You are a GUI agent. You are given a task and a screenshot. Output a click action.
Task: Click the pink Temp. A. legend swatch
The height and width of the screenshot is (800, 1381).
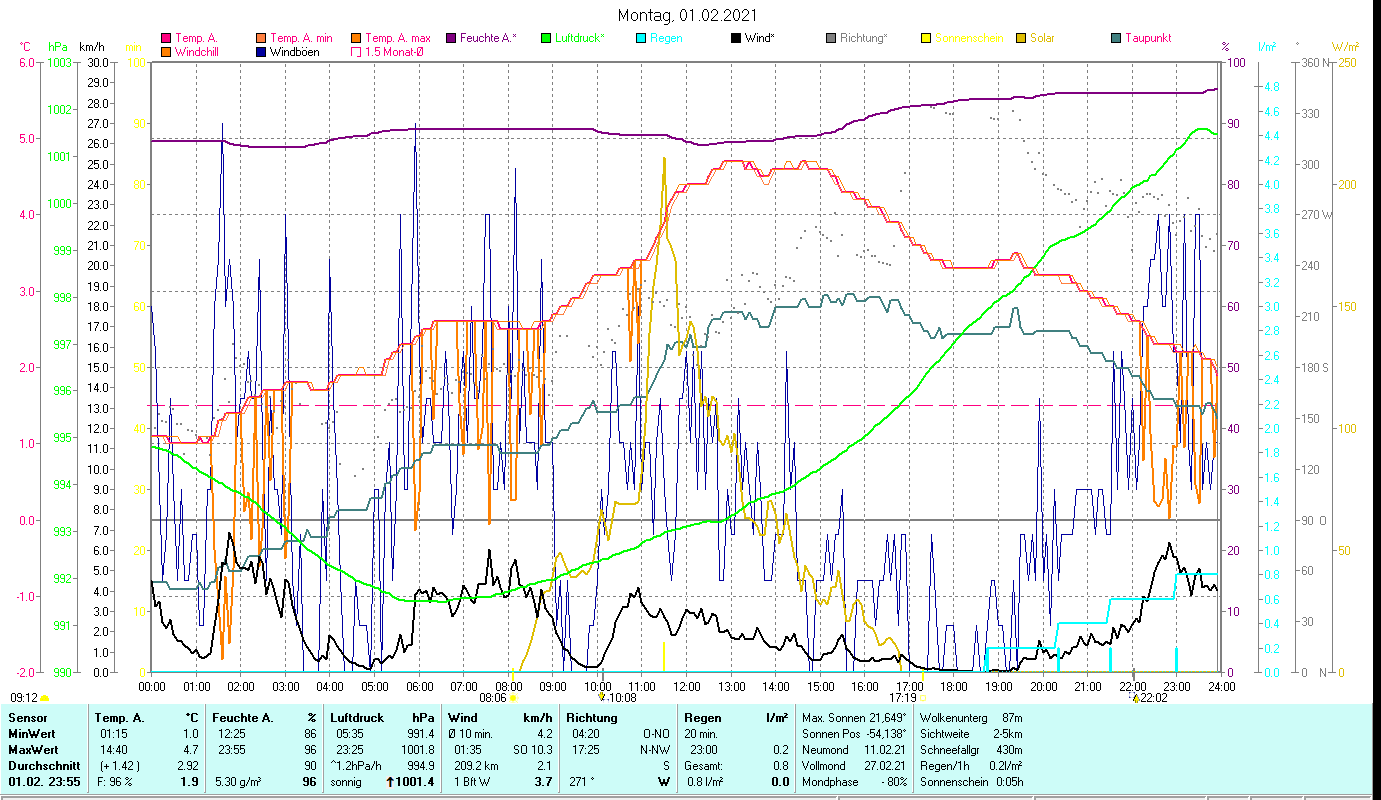166,38
